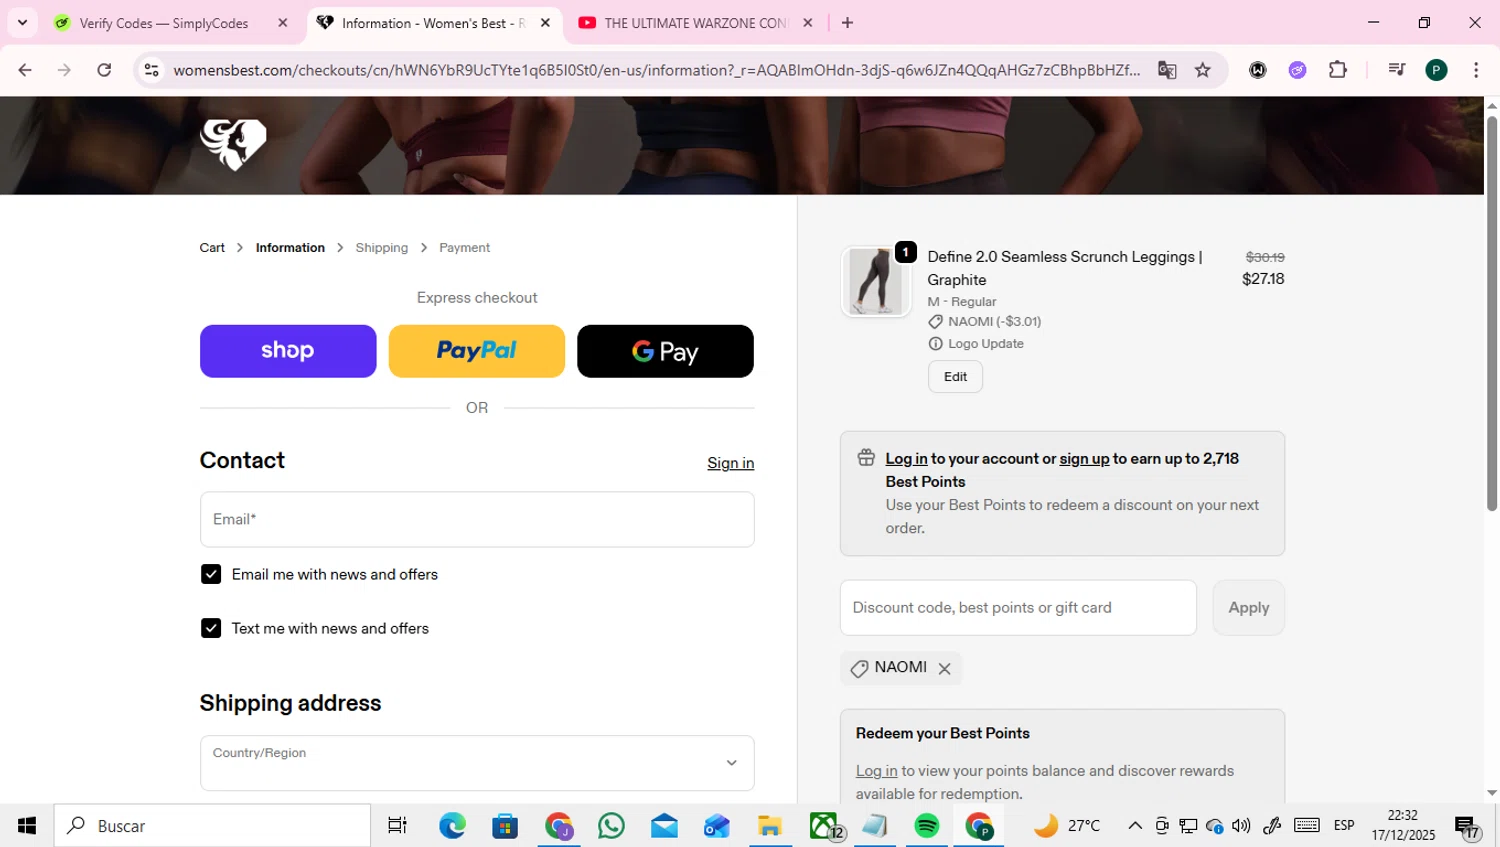Open Spotify from taskbar
Image resolution: width=1500 pixels, height=847 pixels.
click(927, 826)
